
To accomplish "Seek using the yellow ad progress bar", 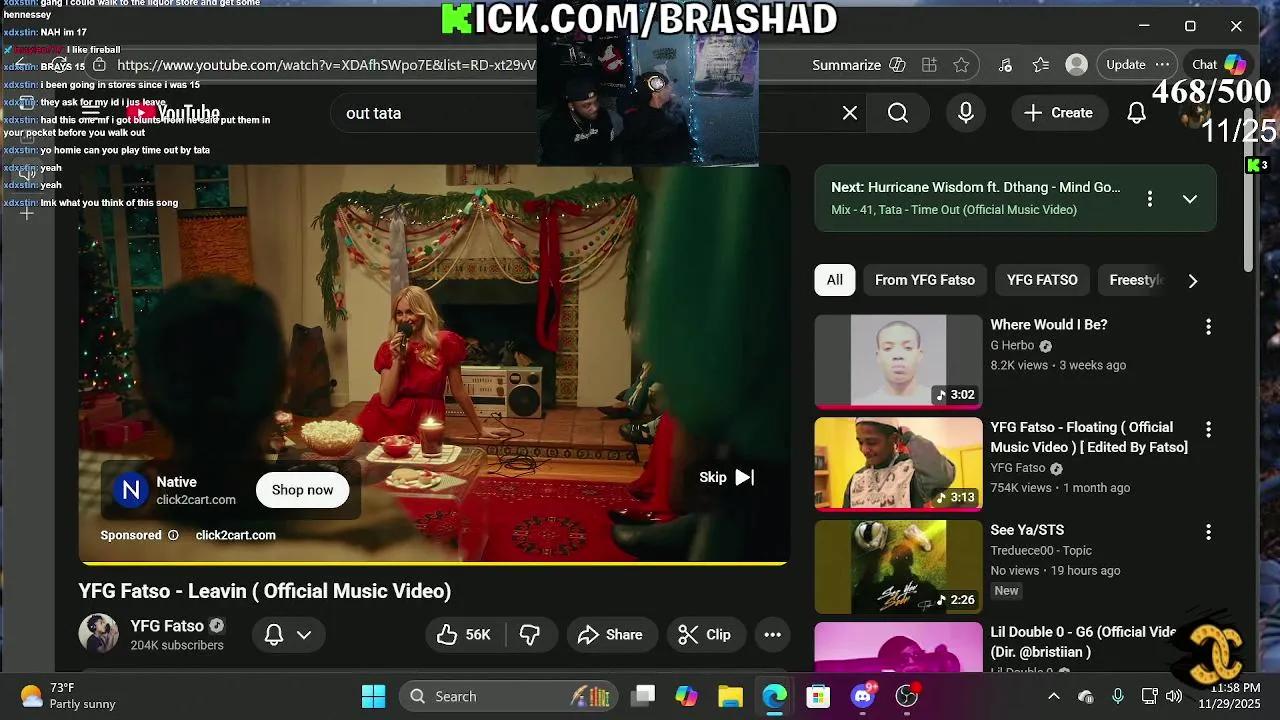I will (433, 563).
